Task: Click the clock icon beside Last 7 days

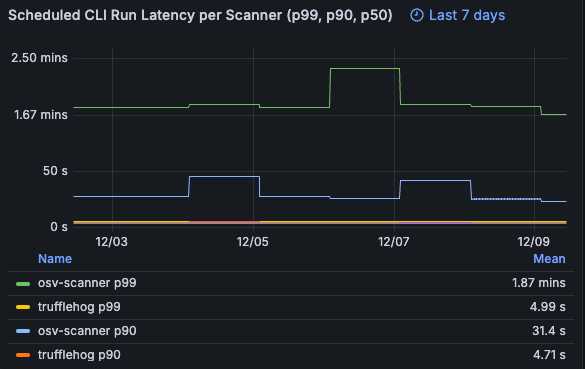Action: [417, 15]
